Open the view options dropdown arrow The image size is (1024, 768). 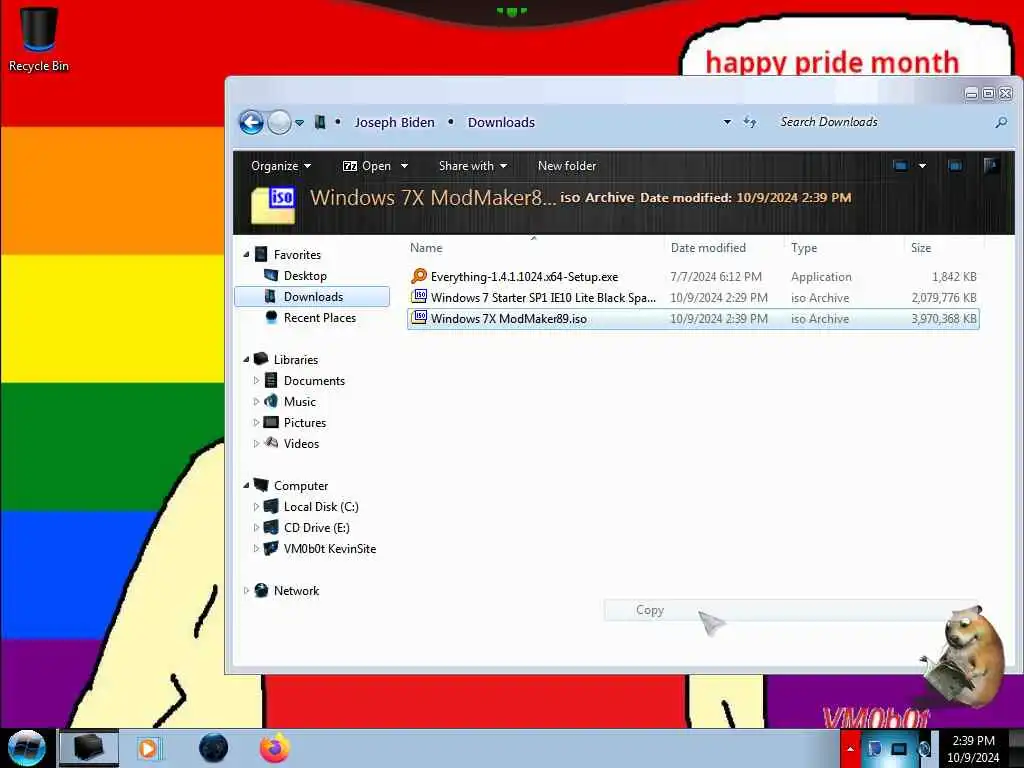922,166
